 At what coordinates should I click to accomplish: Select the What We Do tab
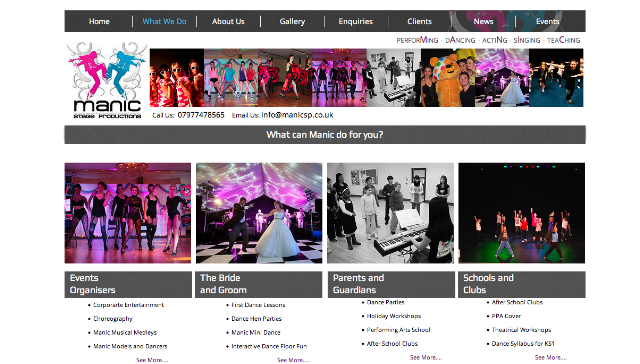[164, 21]
